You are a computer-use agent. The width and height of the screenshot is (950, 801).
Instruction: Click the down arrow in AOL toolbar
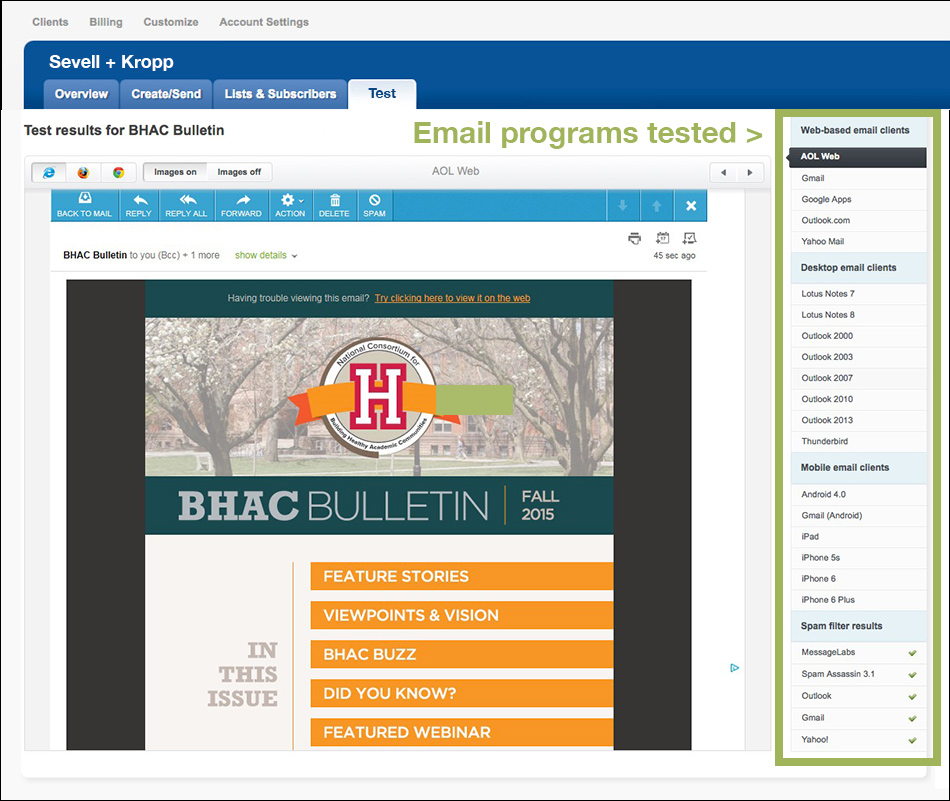click(622, 206)
